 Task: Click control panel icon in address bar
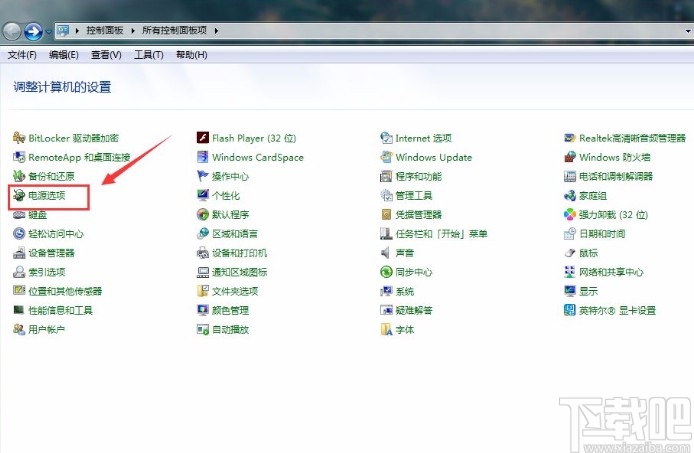coord(63,31)
